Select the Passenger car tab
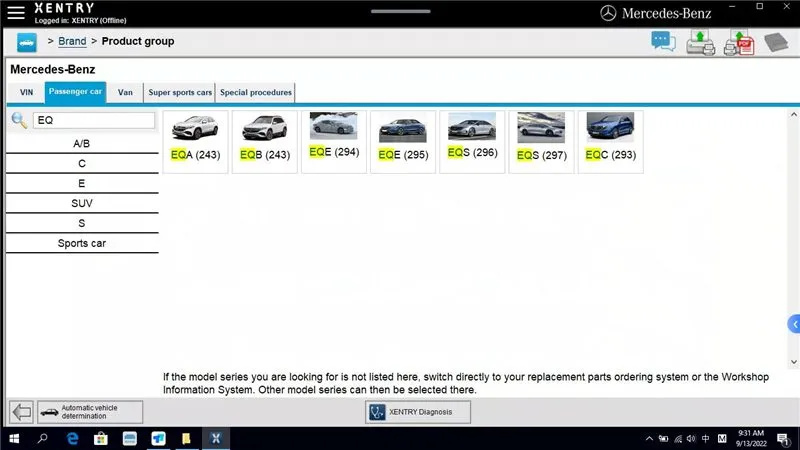800x450 pixels. 76,92
